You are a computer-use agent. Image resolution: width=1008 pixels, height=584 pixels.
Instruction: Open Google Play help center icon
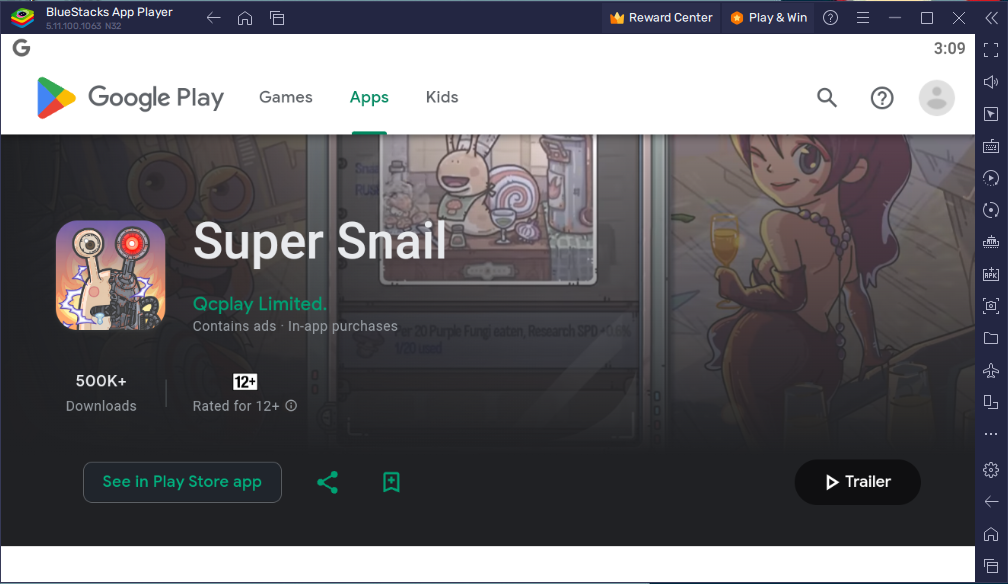882,98
